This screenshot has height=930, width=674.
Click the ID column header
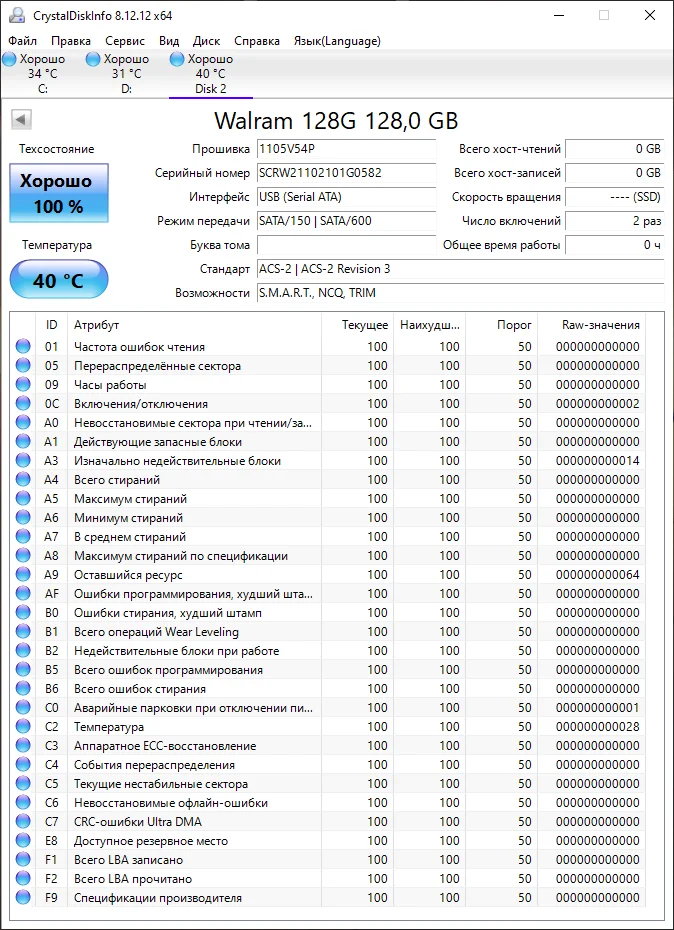tap(52, 325)
